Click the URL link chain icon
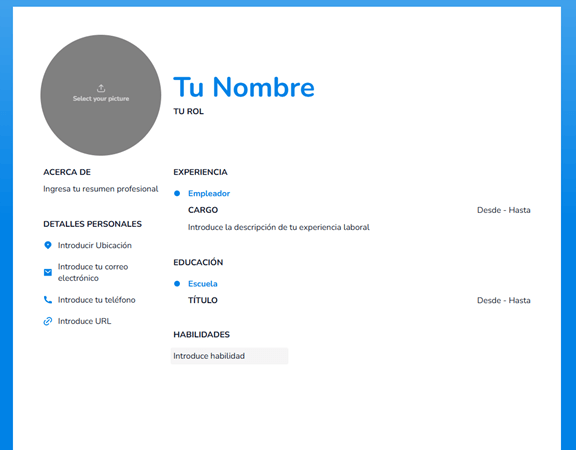This screenshot has width=576, height=450. pyautogui.click(x=48, y=321)
